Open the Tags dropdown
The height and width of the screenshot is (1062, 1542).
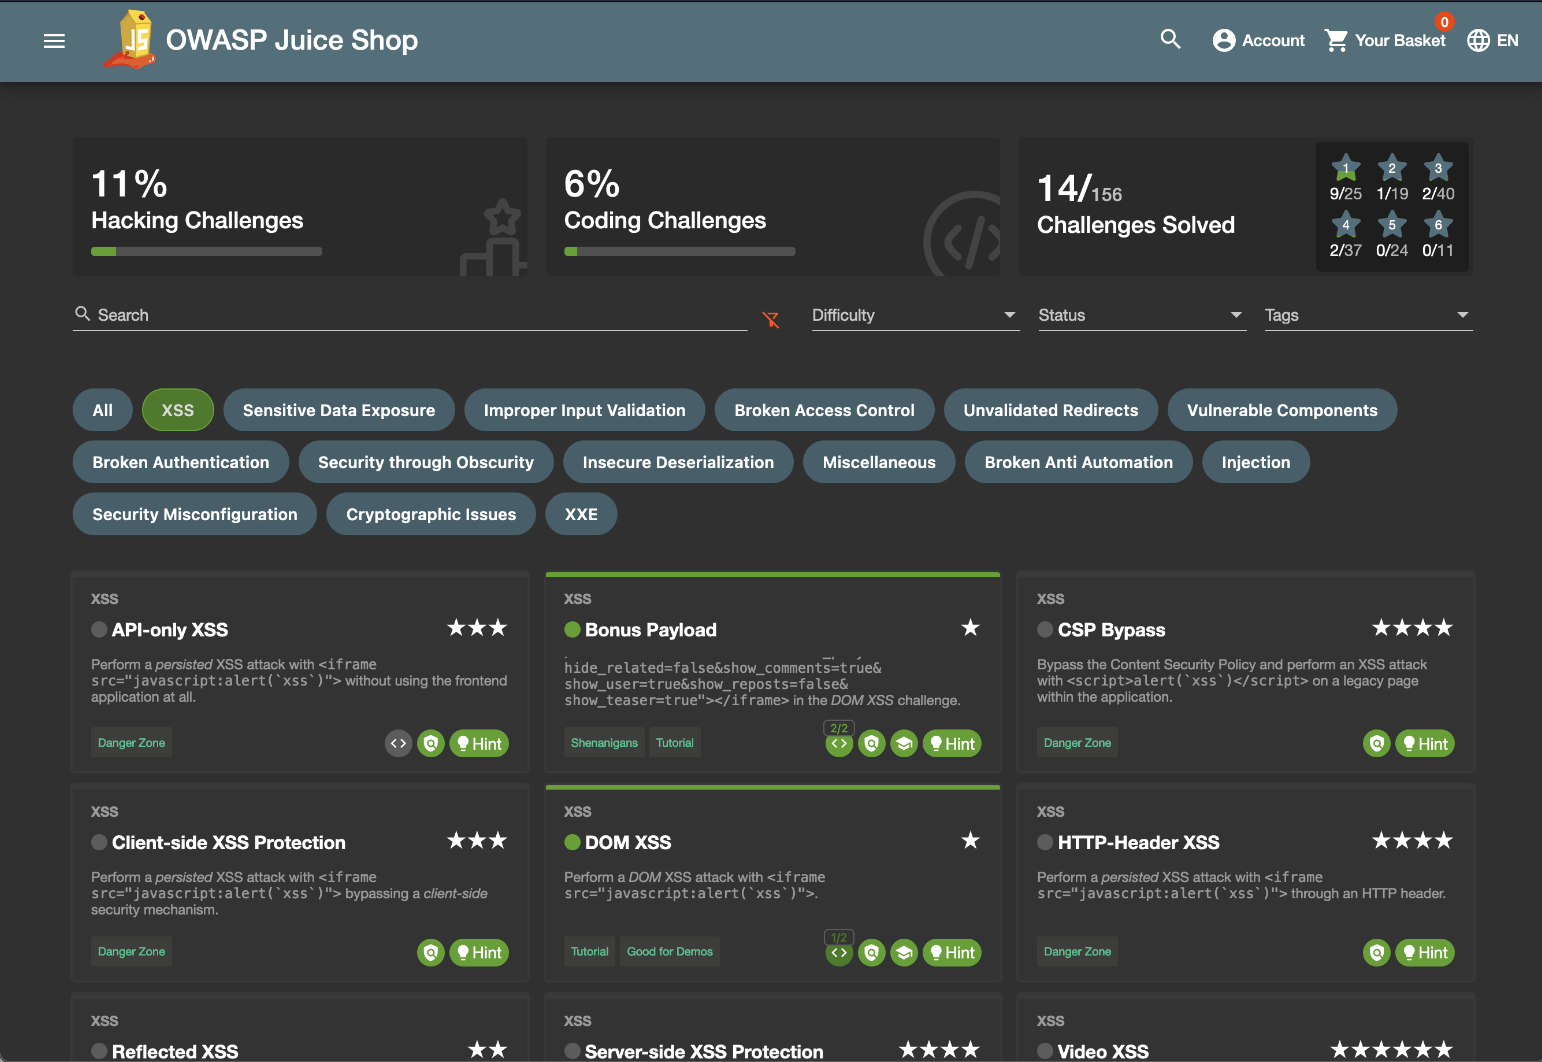point(1367,315)
